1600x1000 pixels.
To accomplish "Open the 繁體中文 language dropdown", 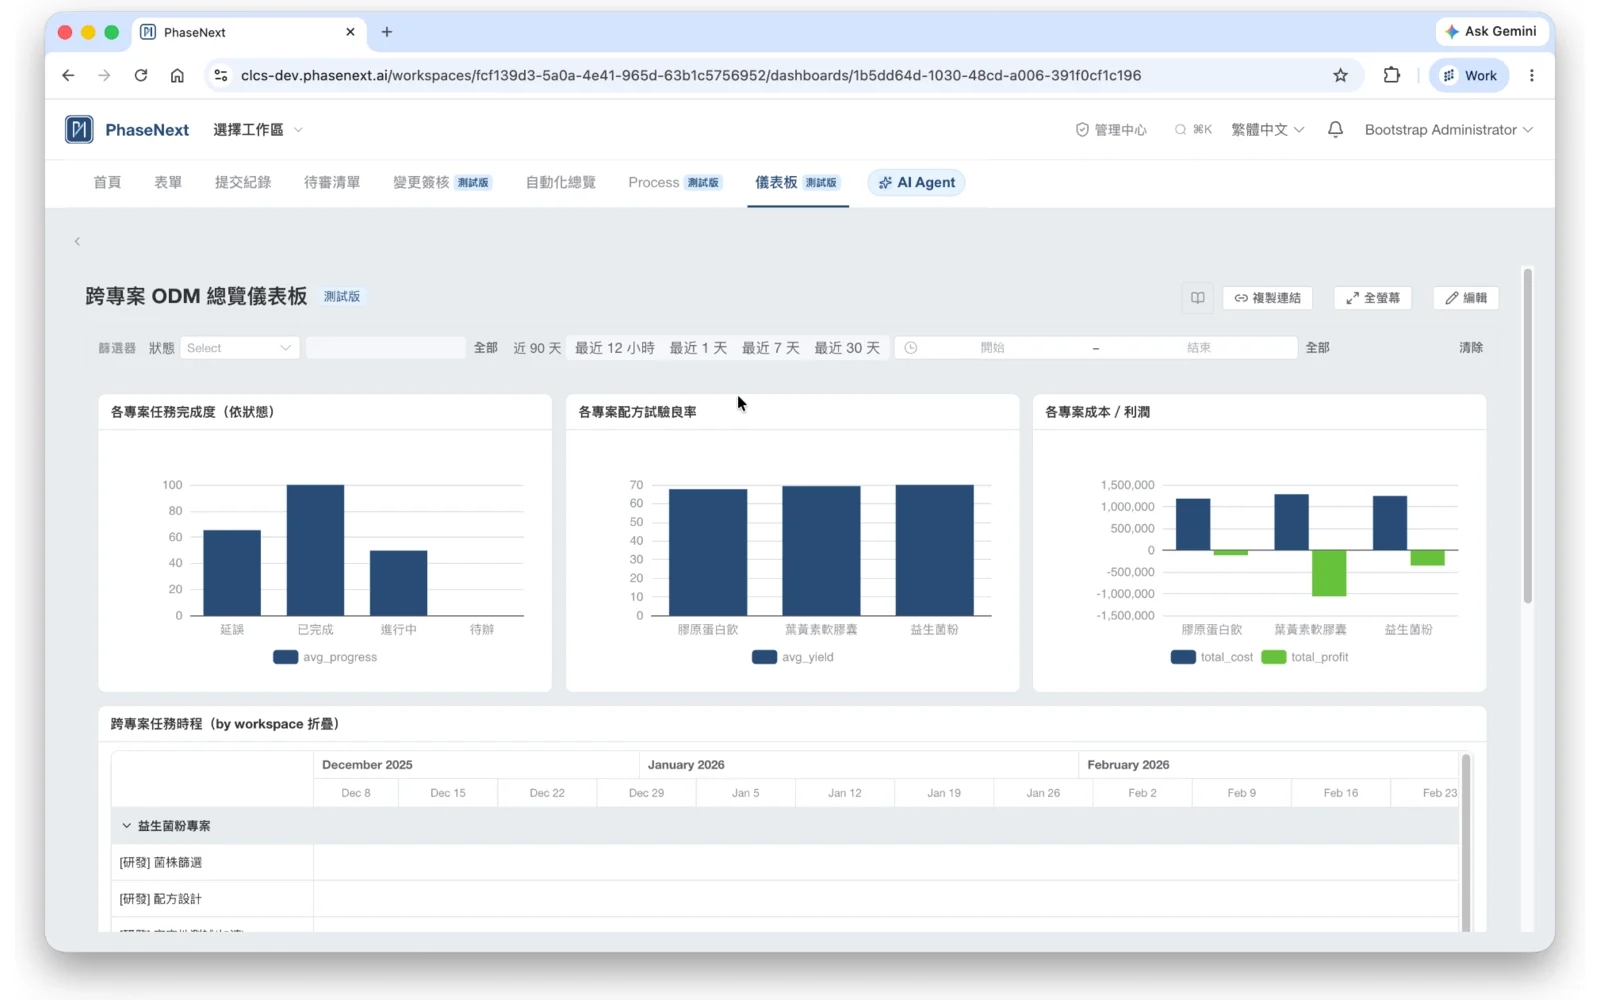I will (1267, 130).
